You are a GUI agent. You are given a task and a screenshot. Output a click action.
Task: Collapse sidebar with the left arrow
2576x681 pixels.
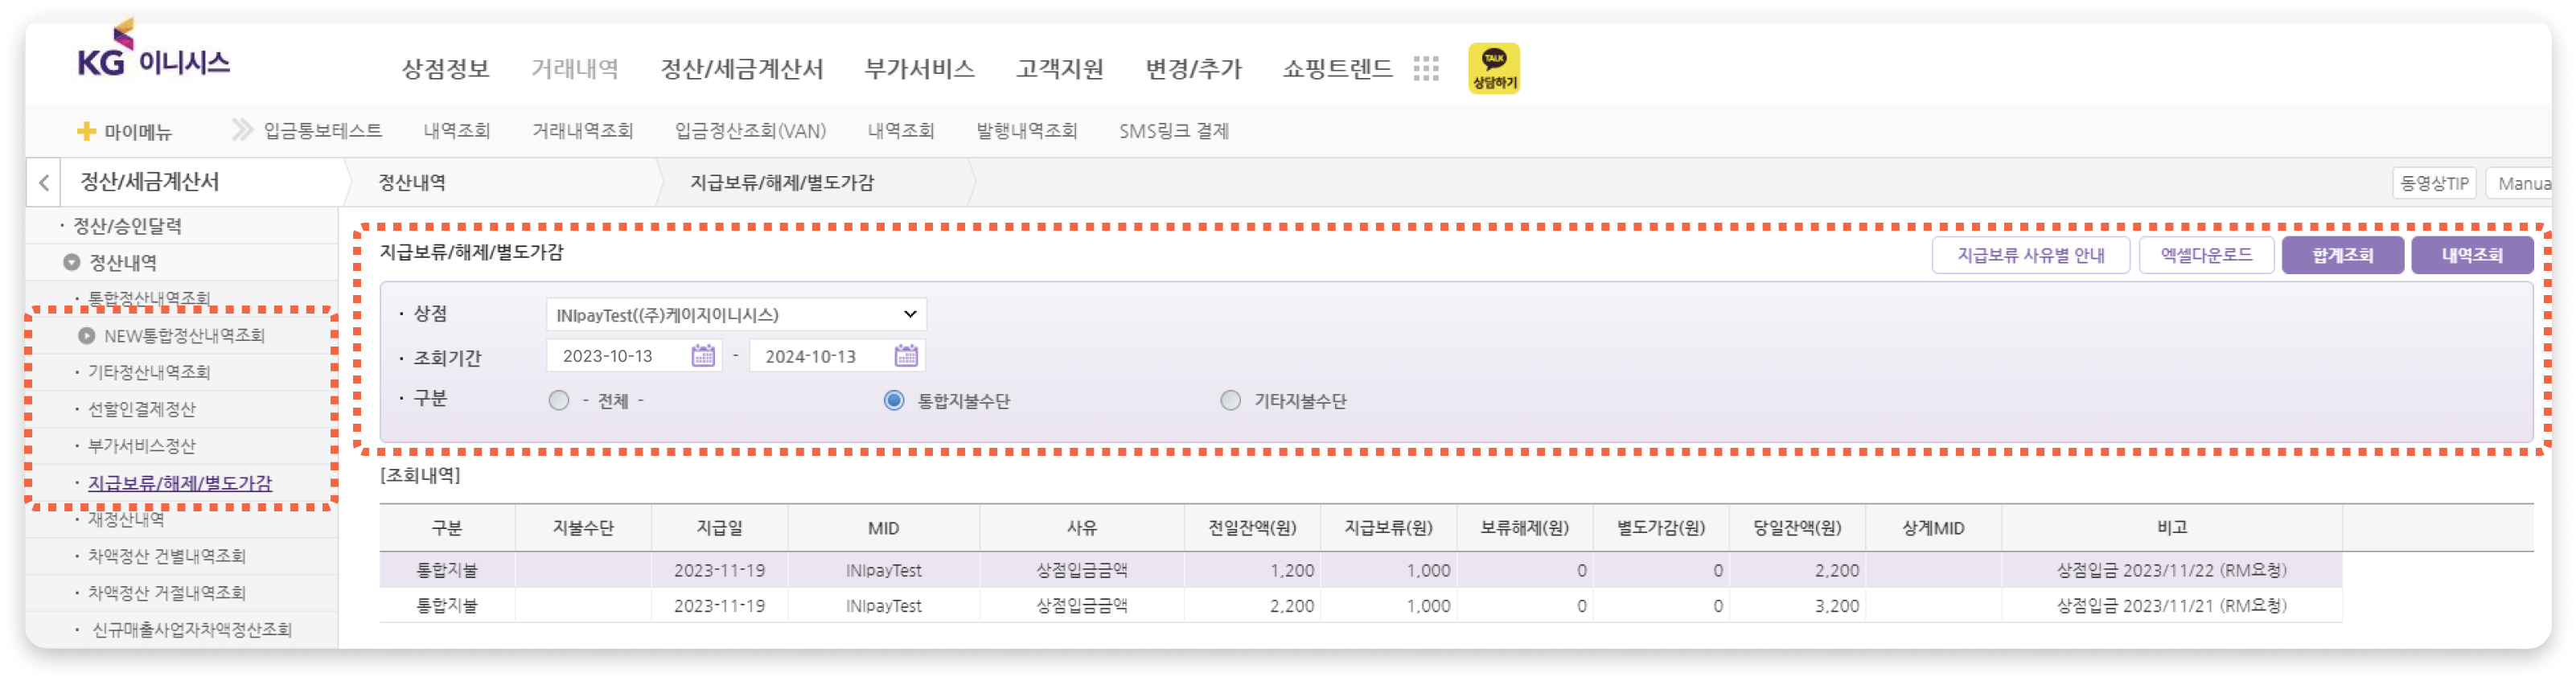[x=44, y=182]
